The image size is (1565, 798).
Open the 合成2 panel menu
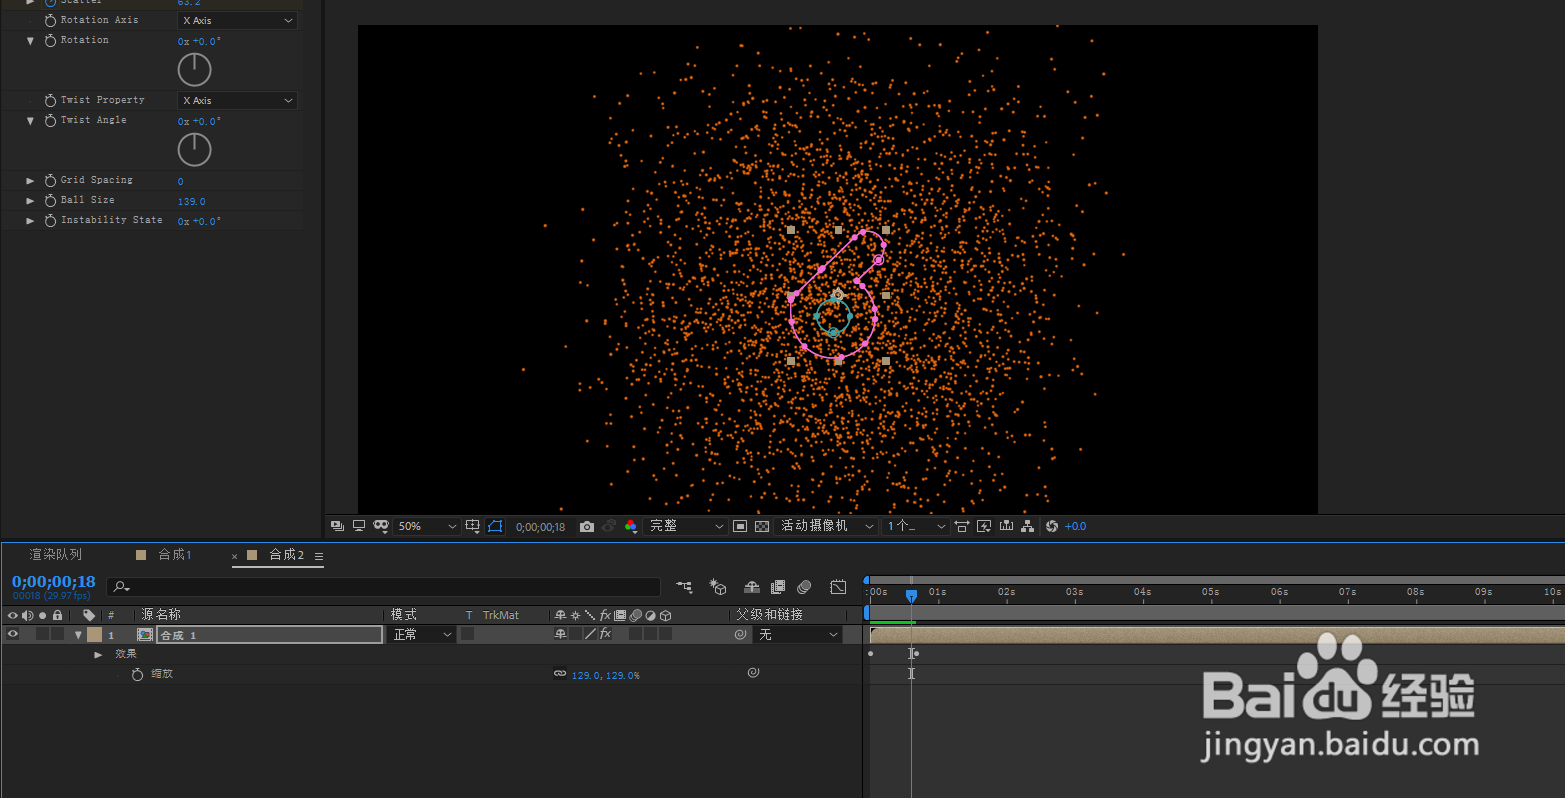click(319, 556)
